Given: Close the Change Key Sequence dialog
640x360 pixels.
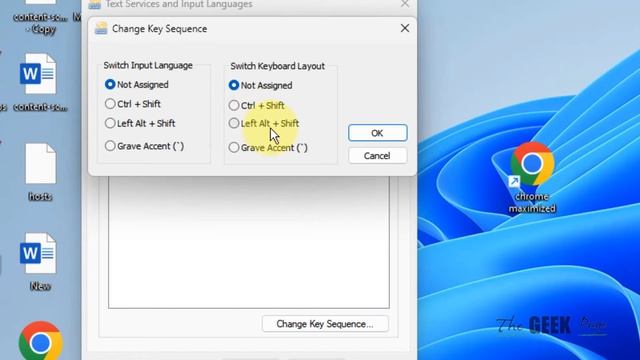Looking at the screenshot, I should 404,28.
